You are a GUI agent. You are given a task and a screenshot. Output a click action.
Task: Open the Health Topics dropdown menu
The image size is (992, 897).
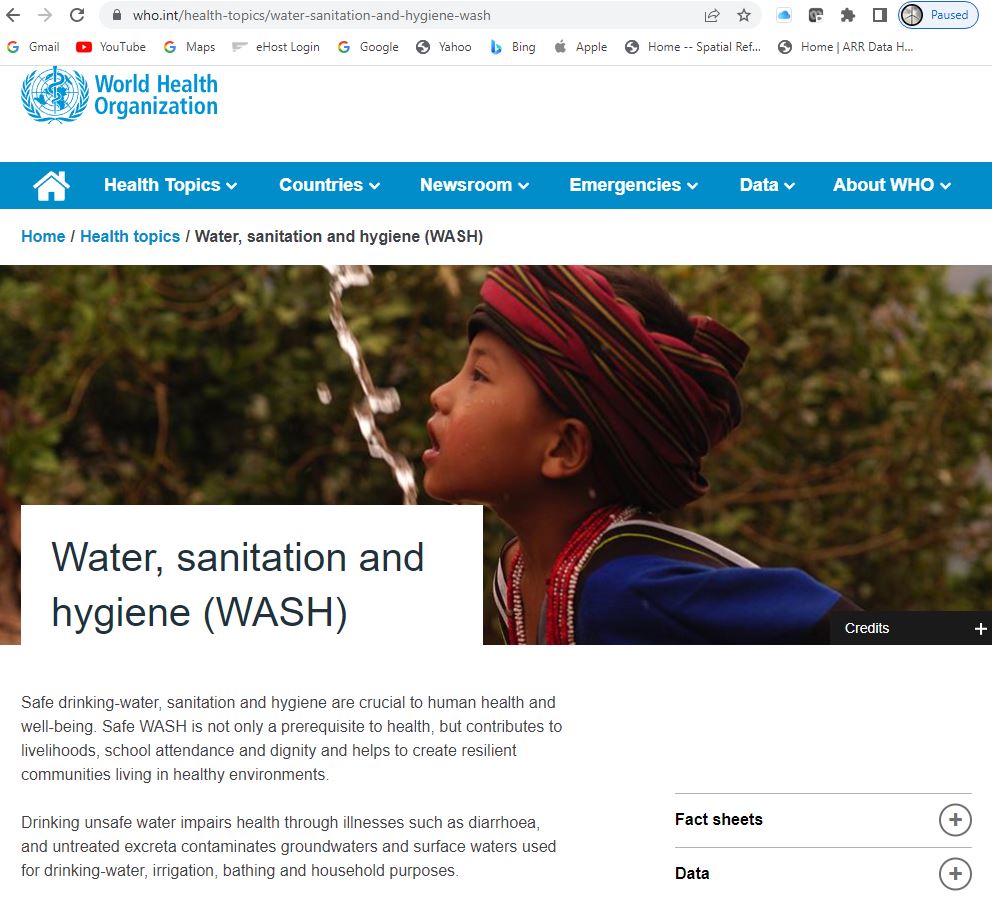click(x=171, y=185)
